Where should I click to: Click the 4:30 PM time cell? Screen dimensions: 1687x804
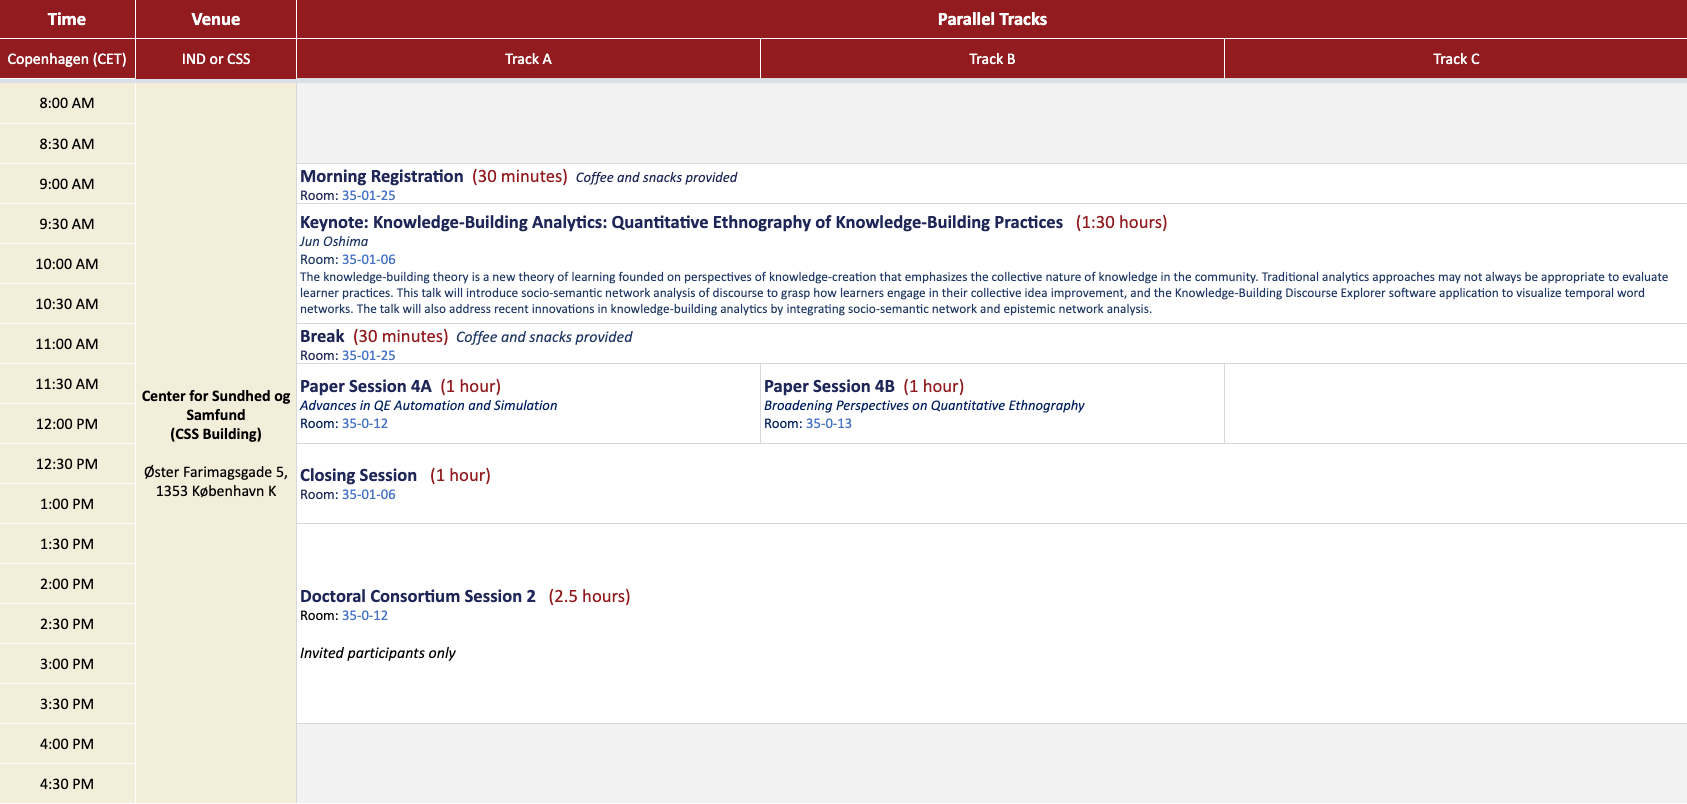(67, 784)
